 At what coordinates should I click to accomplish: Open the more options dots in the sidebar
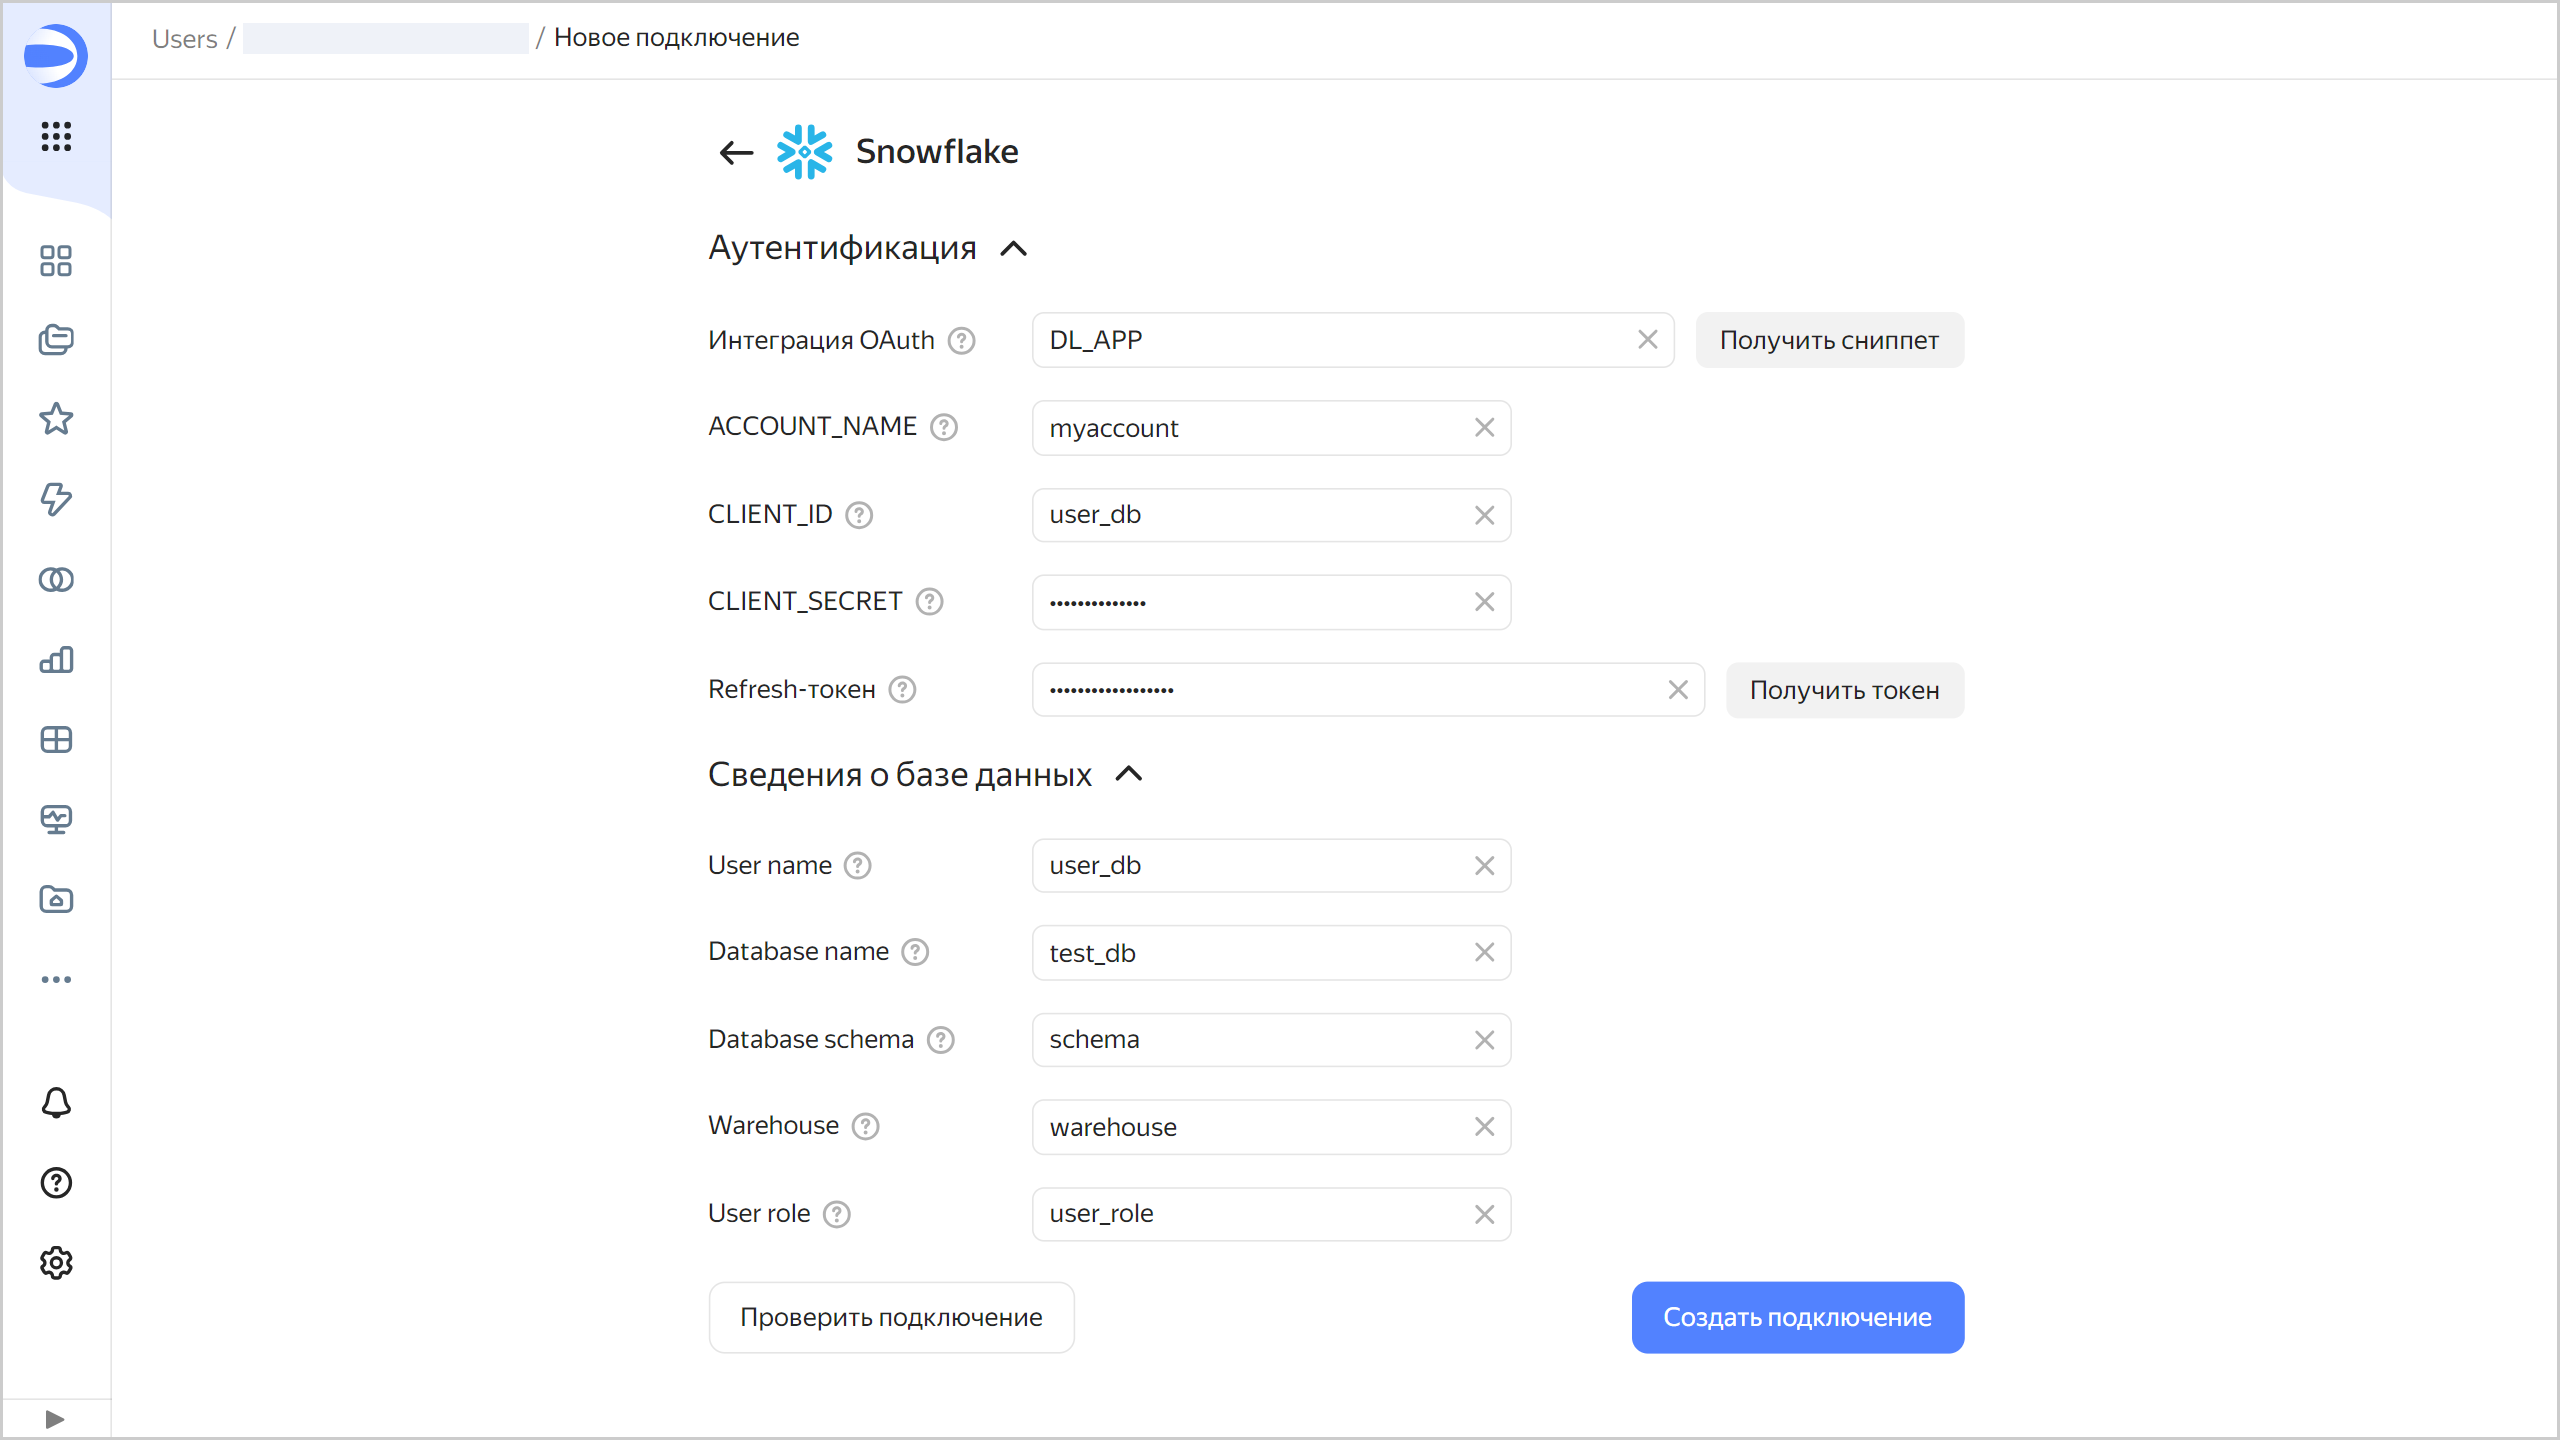tap(56, 979)
